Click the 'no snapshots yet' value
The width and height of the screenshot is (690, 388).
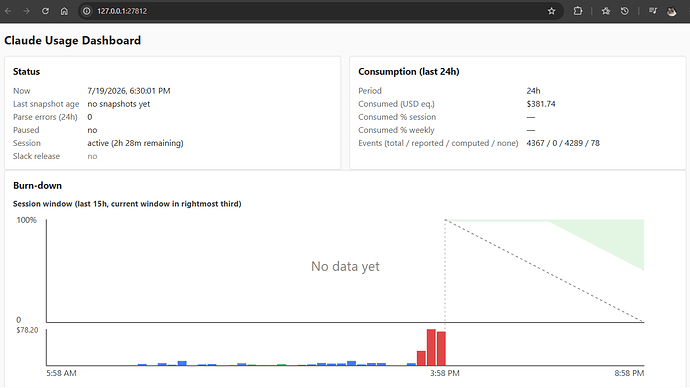pos(118,104)
